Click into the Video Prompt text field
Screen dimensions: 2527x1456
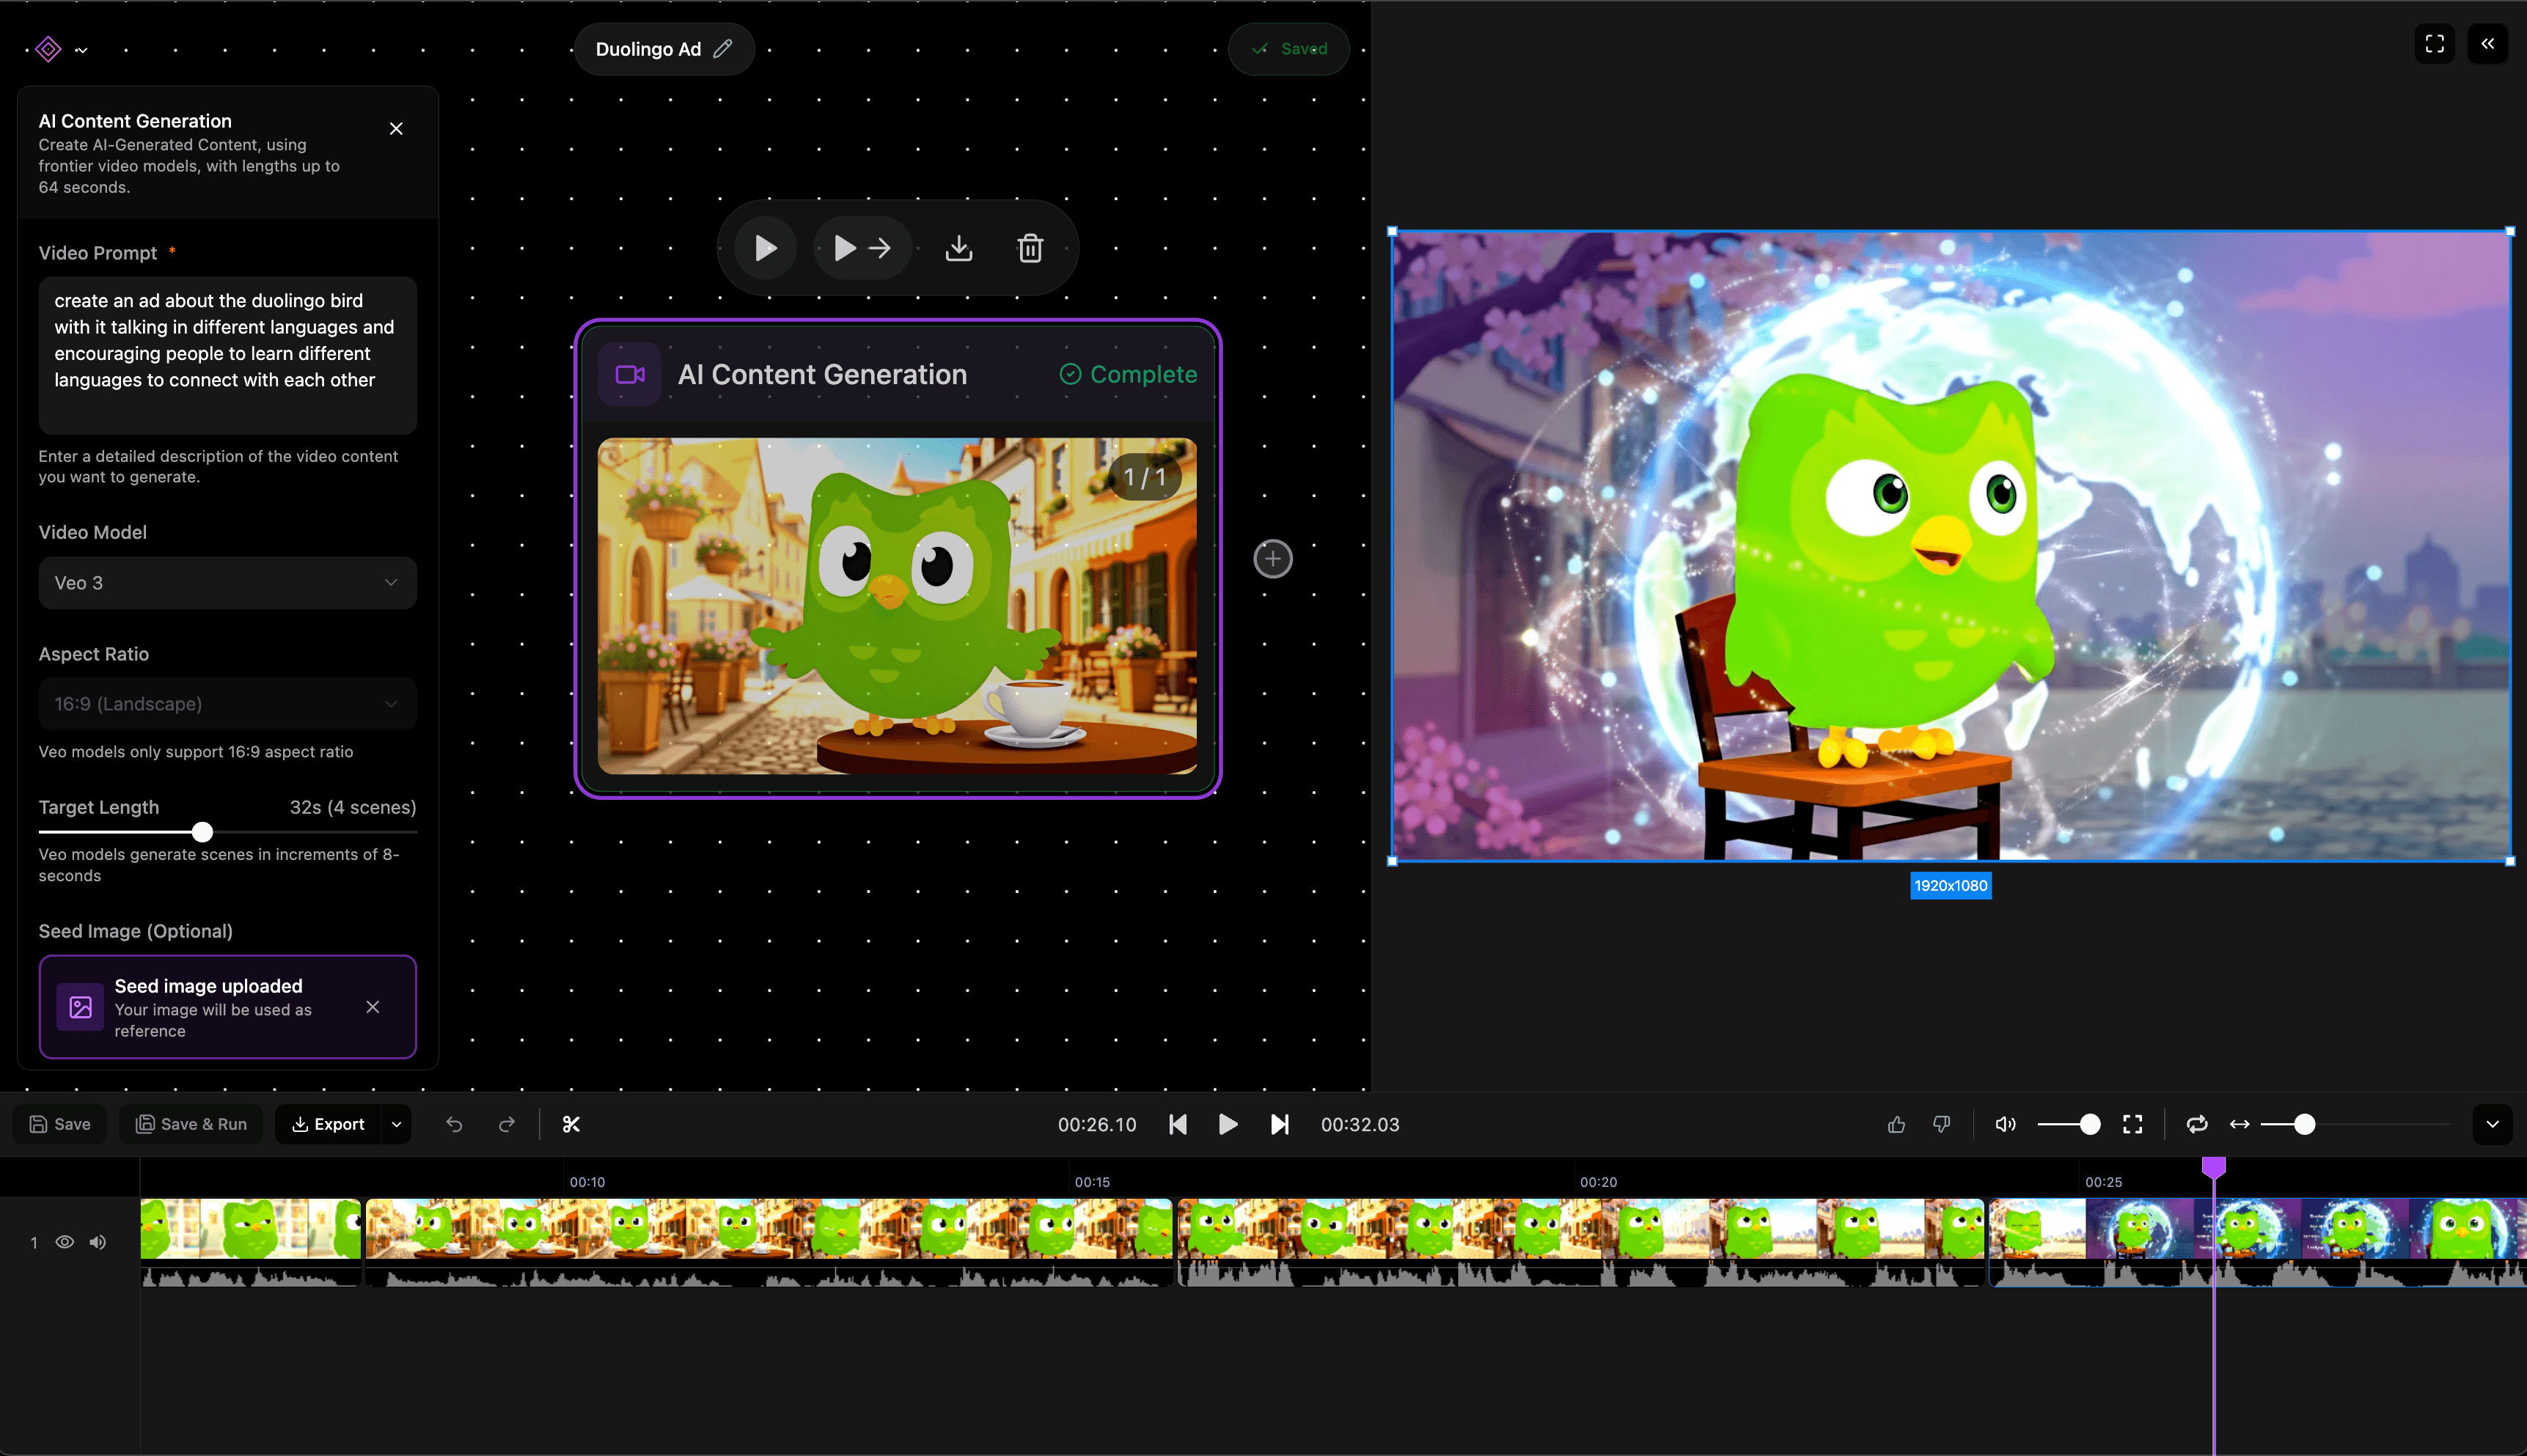click(x=227, y=354)
